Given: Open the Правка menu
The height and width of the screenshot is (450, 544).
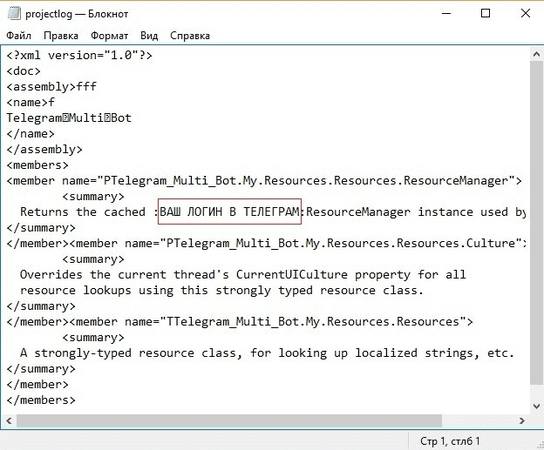Looking at the screenshot, I should coord(61,35).
